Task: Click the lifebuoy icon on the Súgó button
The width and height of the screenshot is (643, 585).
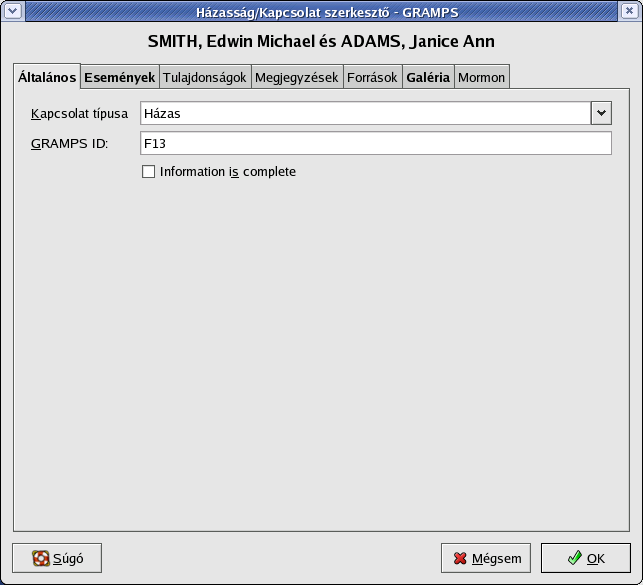Action: tap(41, 559)
